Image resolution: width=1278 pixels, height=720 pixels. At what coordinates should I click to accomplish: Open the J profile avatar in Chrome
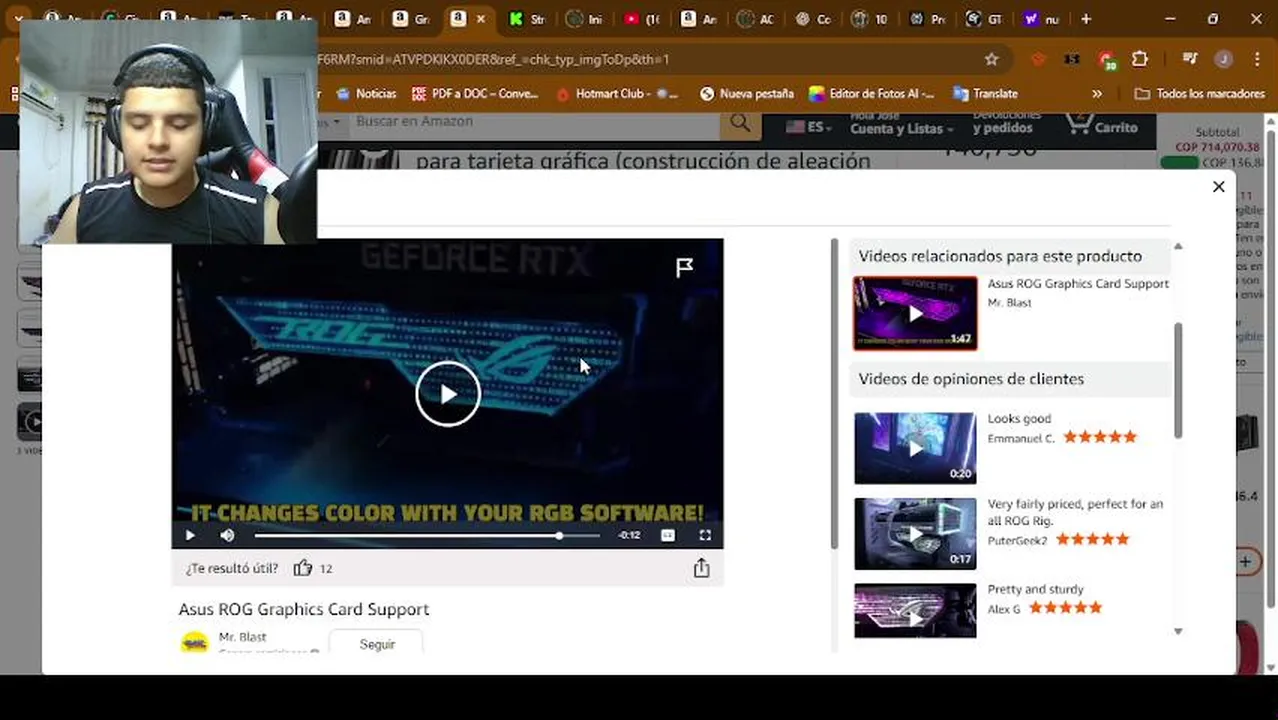(1222, 59)
